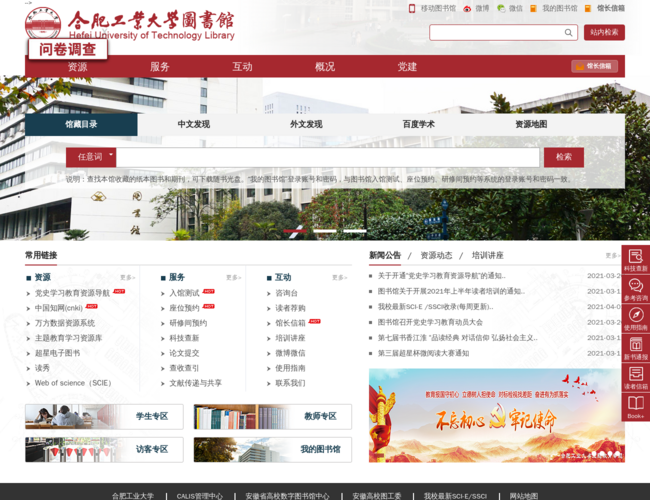Click the site search input field
This screenshot has width=650, height=500.
pos(497,32)
